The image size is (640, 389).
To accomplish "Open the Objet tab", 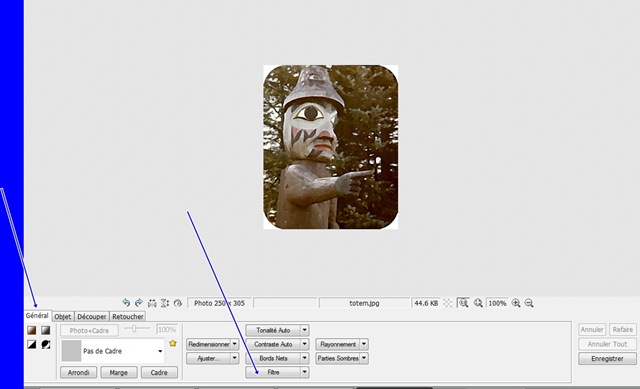I will [63, 316].
